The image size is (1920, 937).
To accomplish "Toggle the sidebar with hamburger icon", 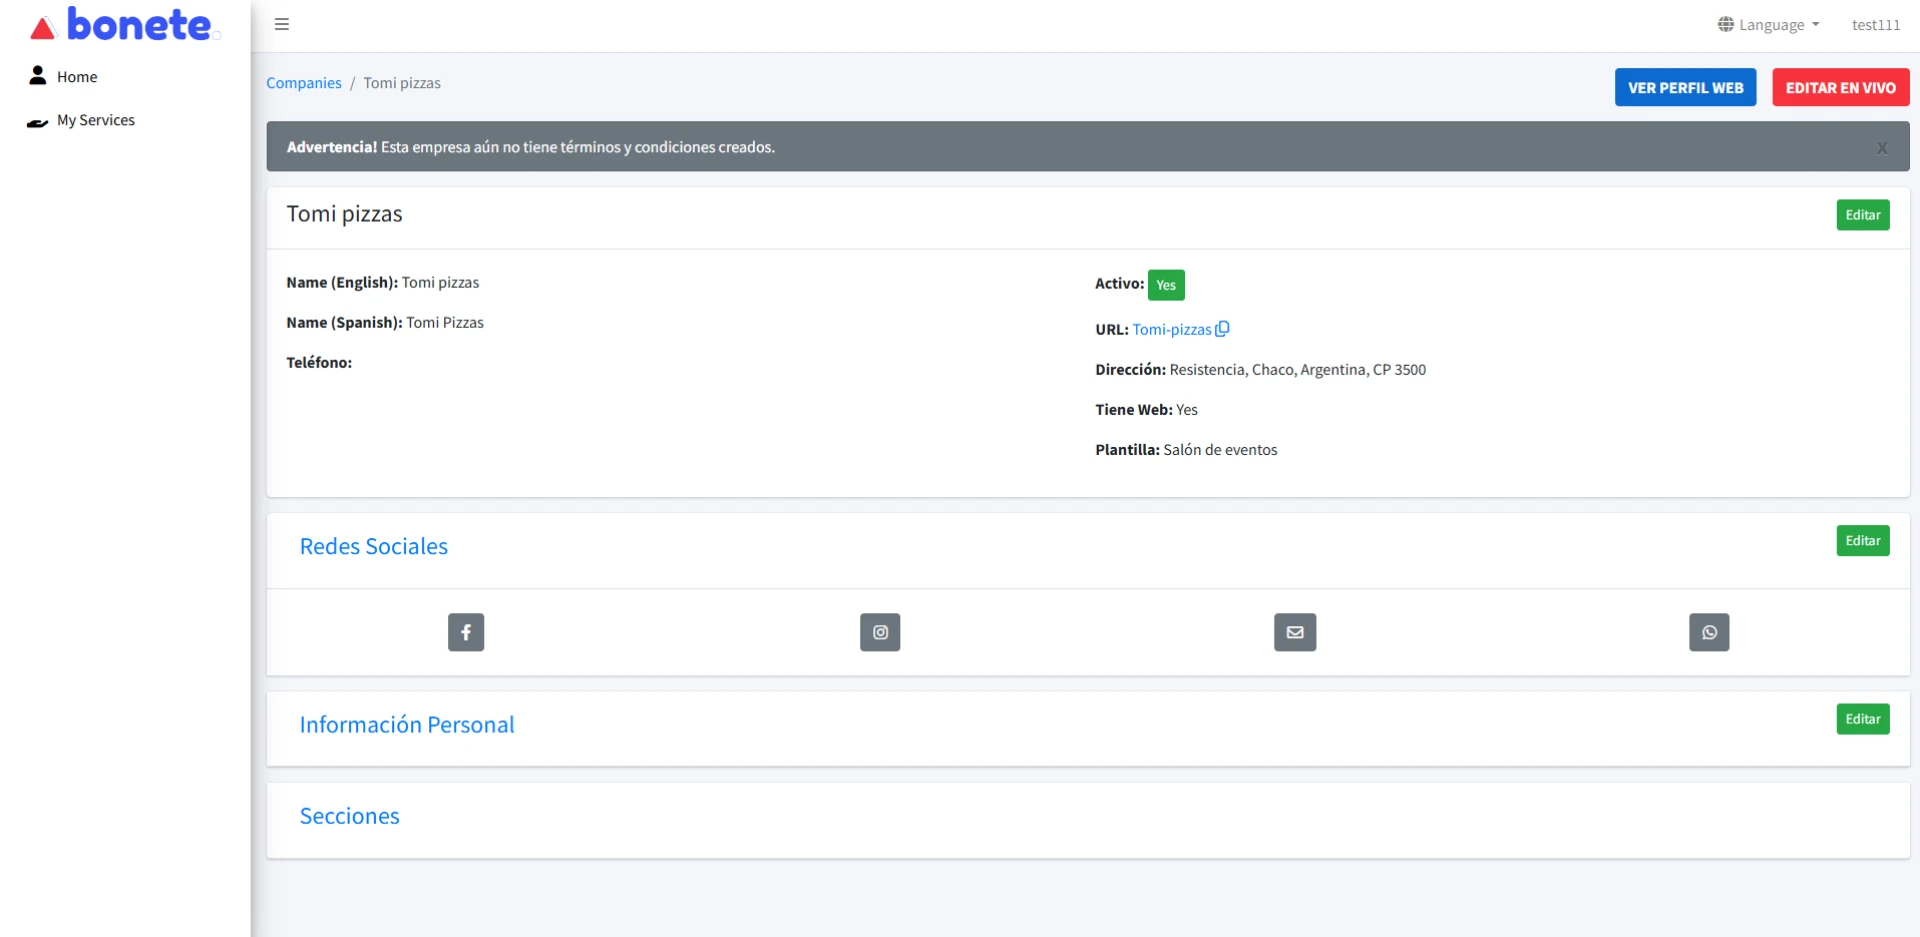I will click(x=282, y=24).
